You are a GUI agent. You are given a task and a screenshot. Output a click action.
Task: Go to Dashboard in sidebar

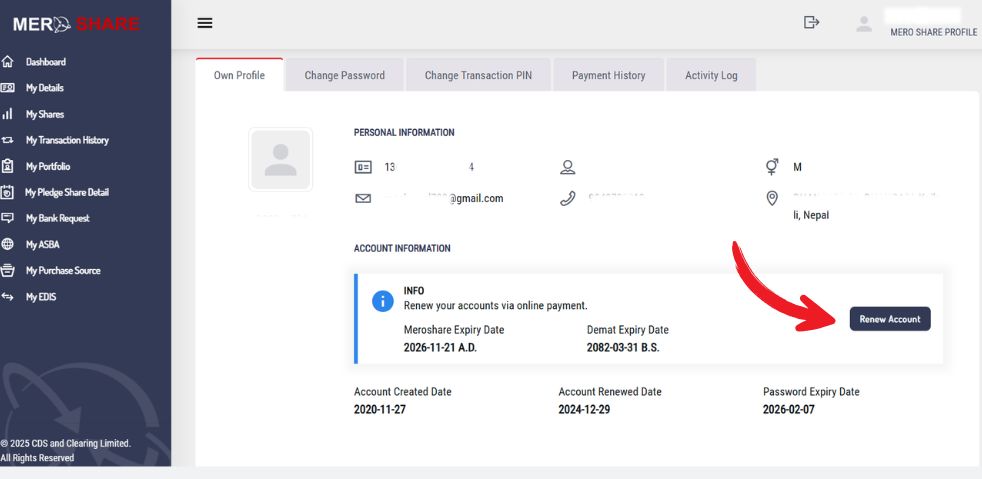point(46,62)
